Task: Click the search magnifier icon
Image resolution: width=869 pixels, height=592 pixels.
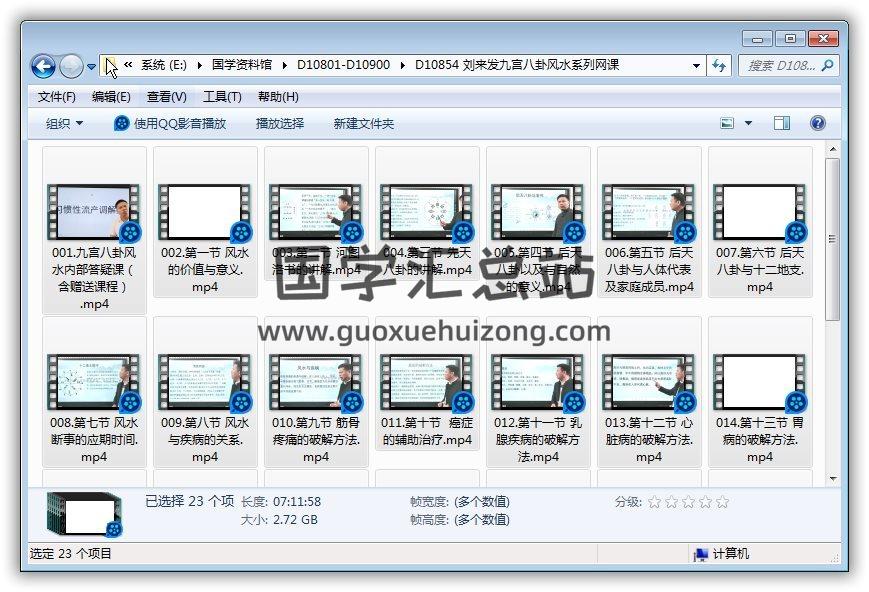Action: coord(827,65)
